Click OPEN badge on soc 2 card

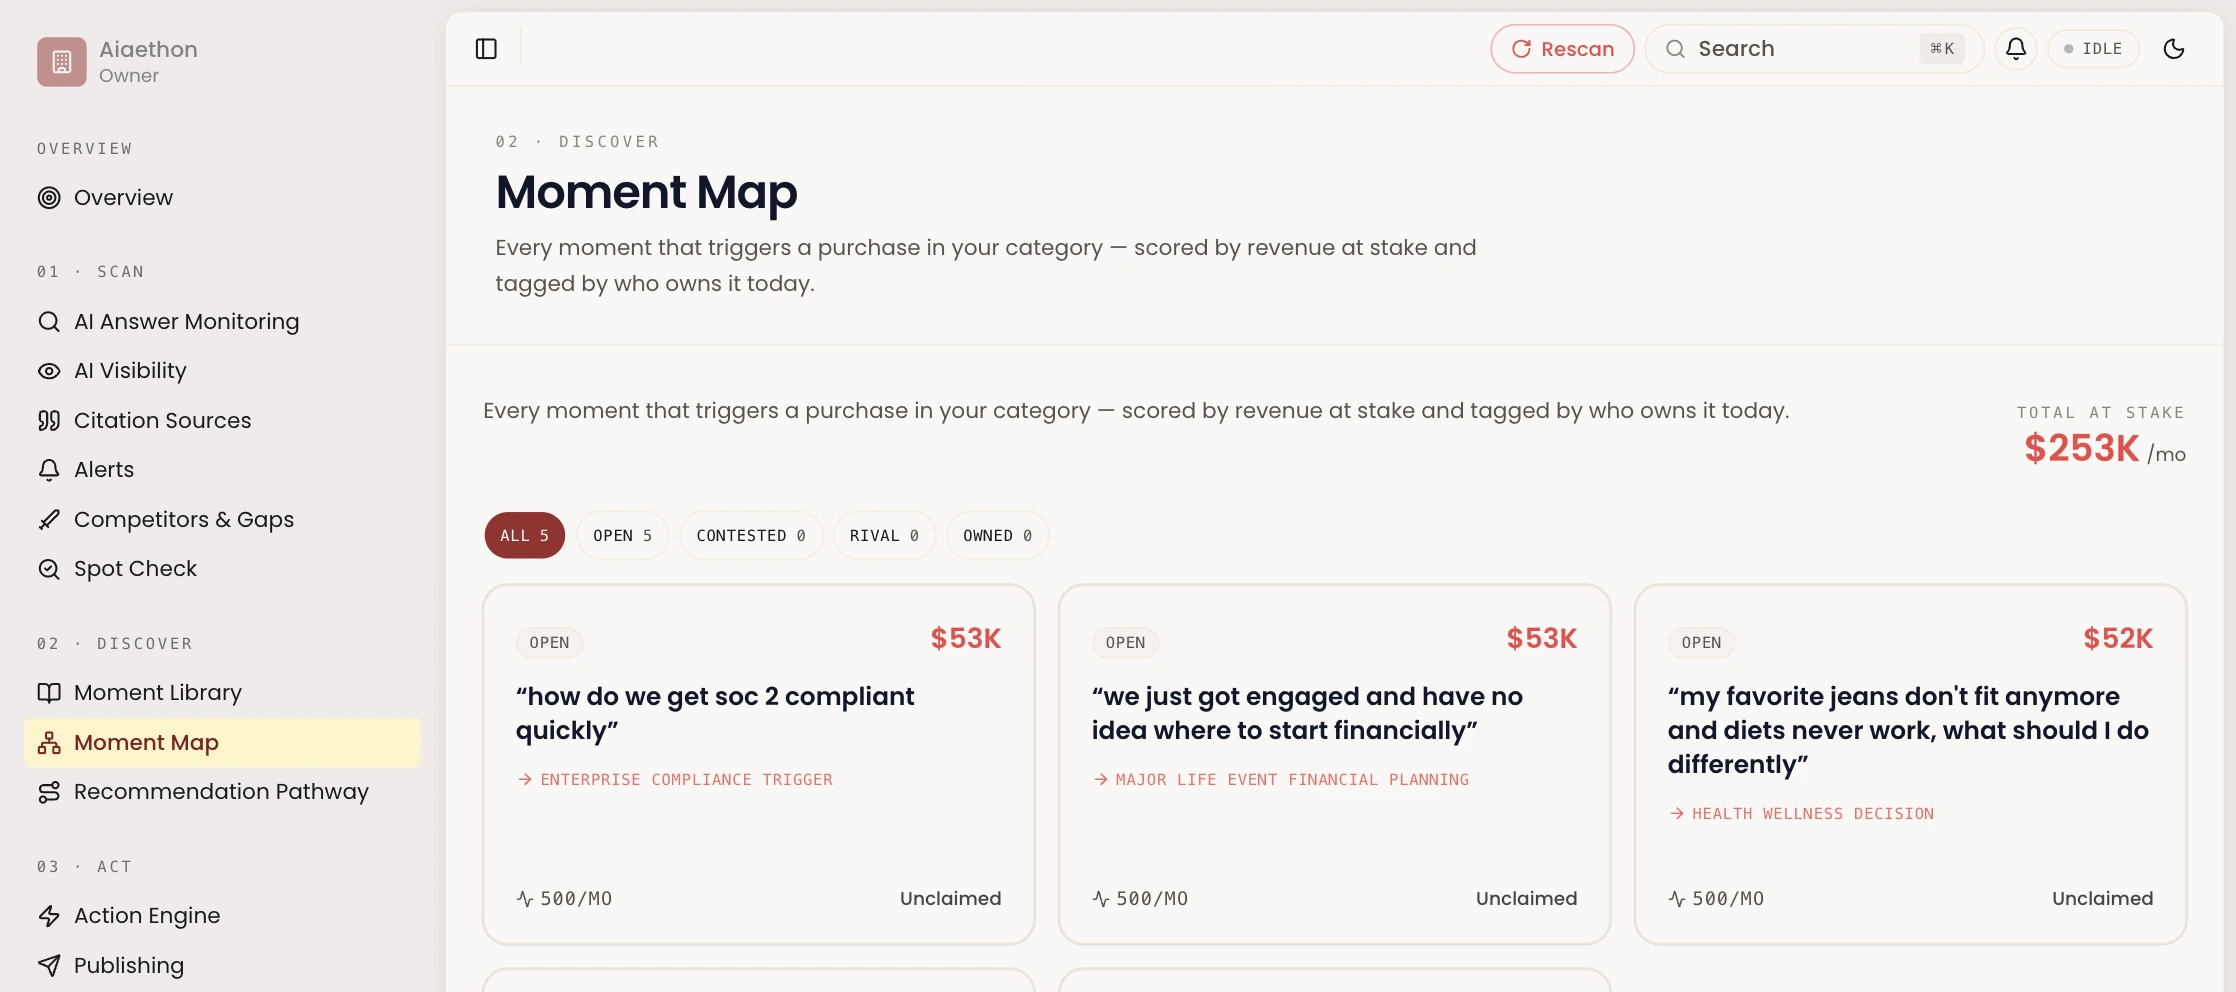tap(550, 643)
